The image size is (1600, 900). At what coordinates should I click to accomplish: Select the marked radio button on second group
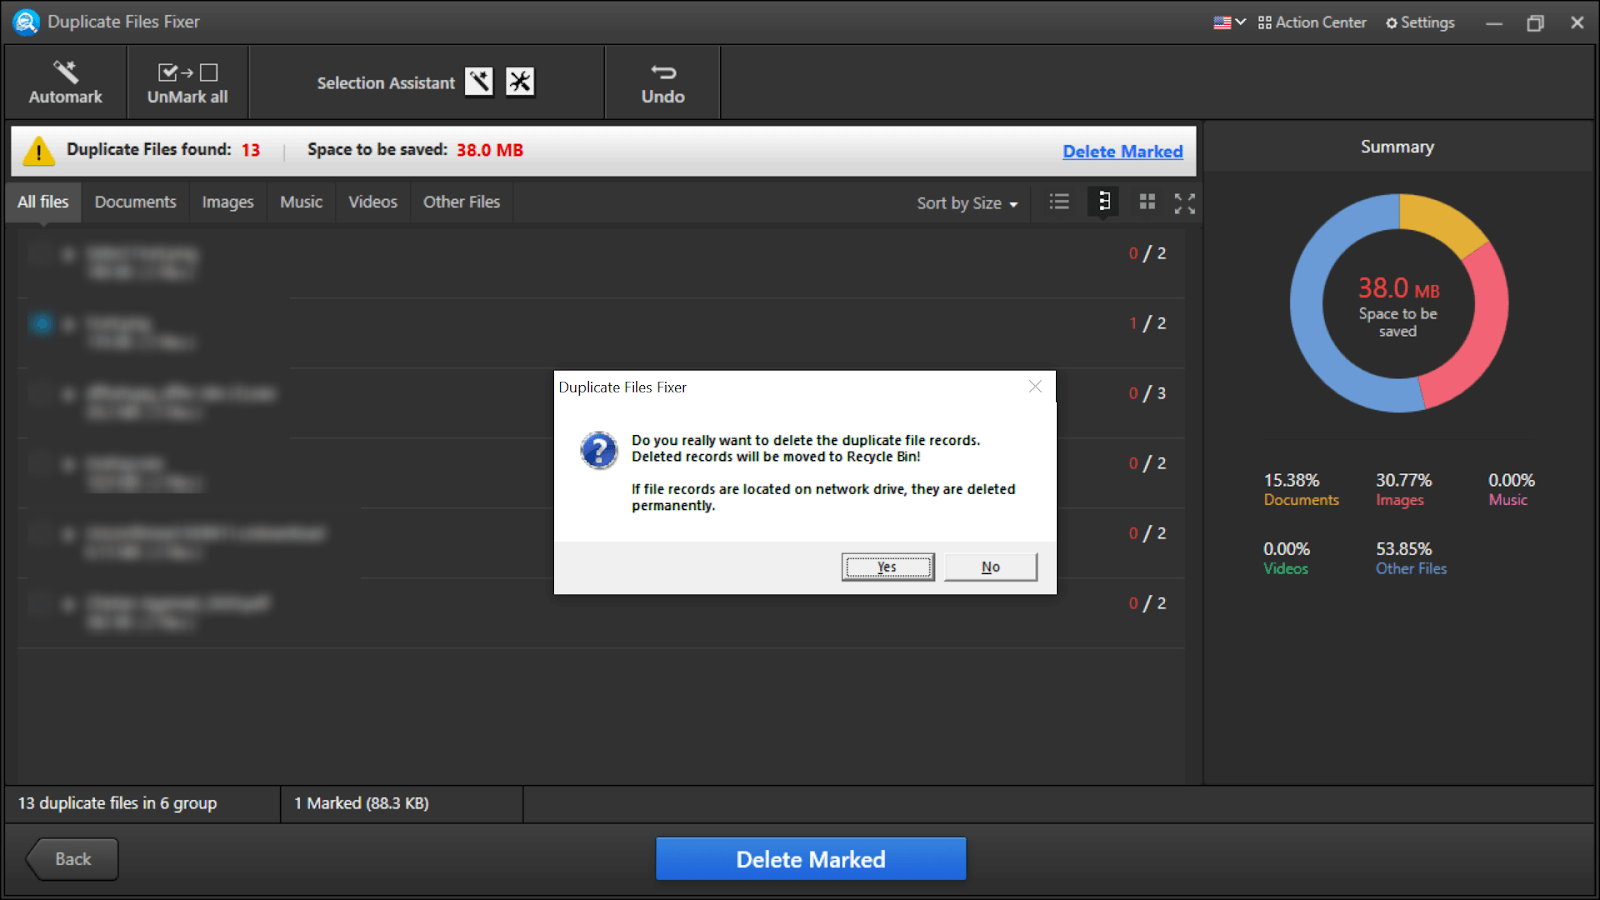(41, 323)
